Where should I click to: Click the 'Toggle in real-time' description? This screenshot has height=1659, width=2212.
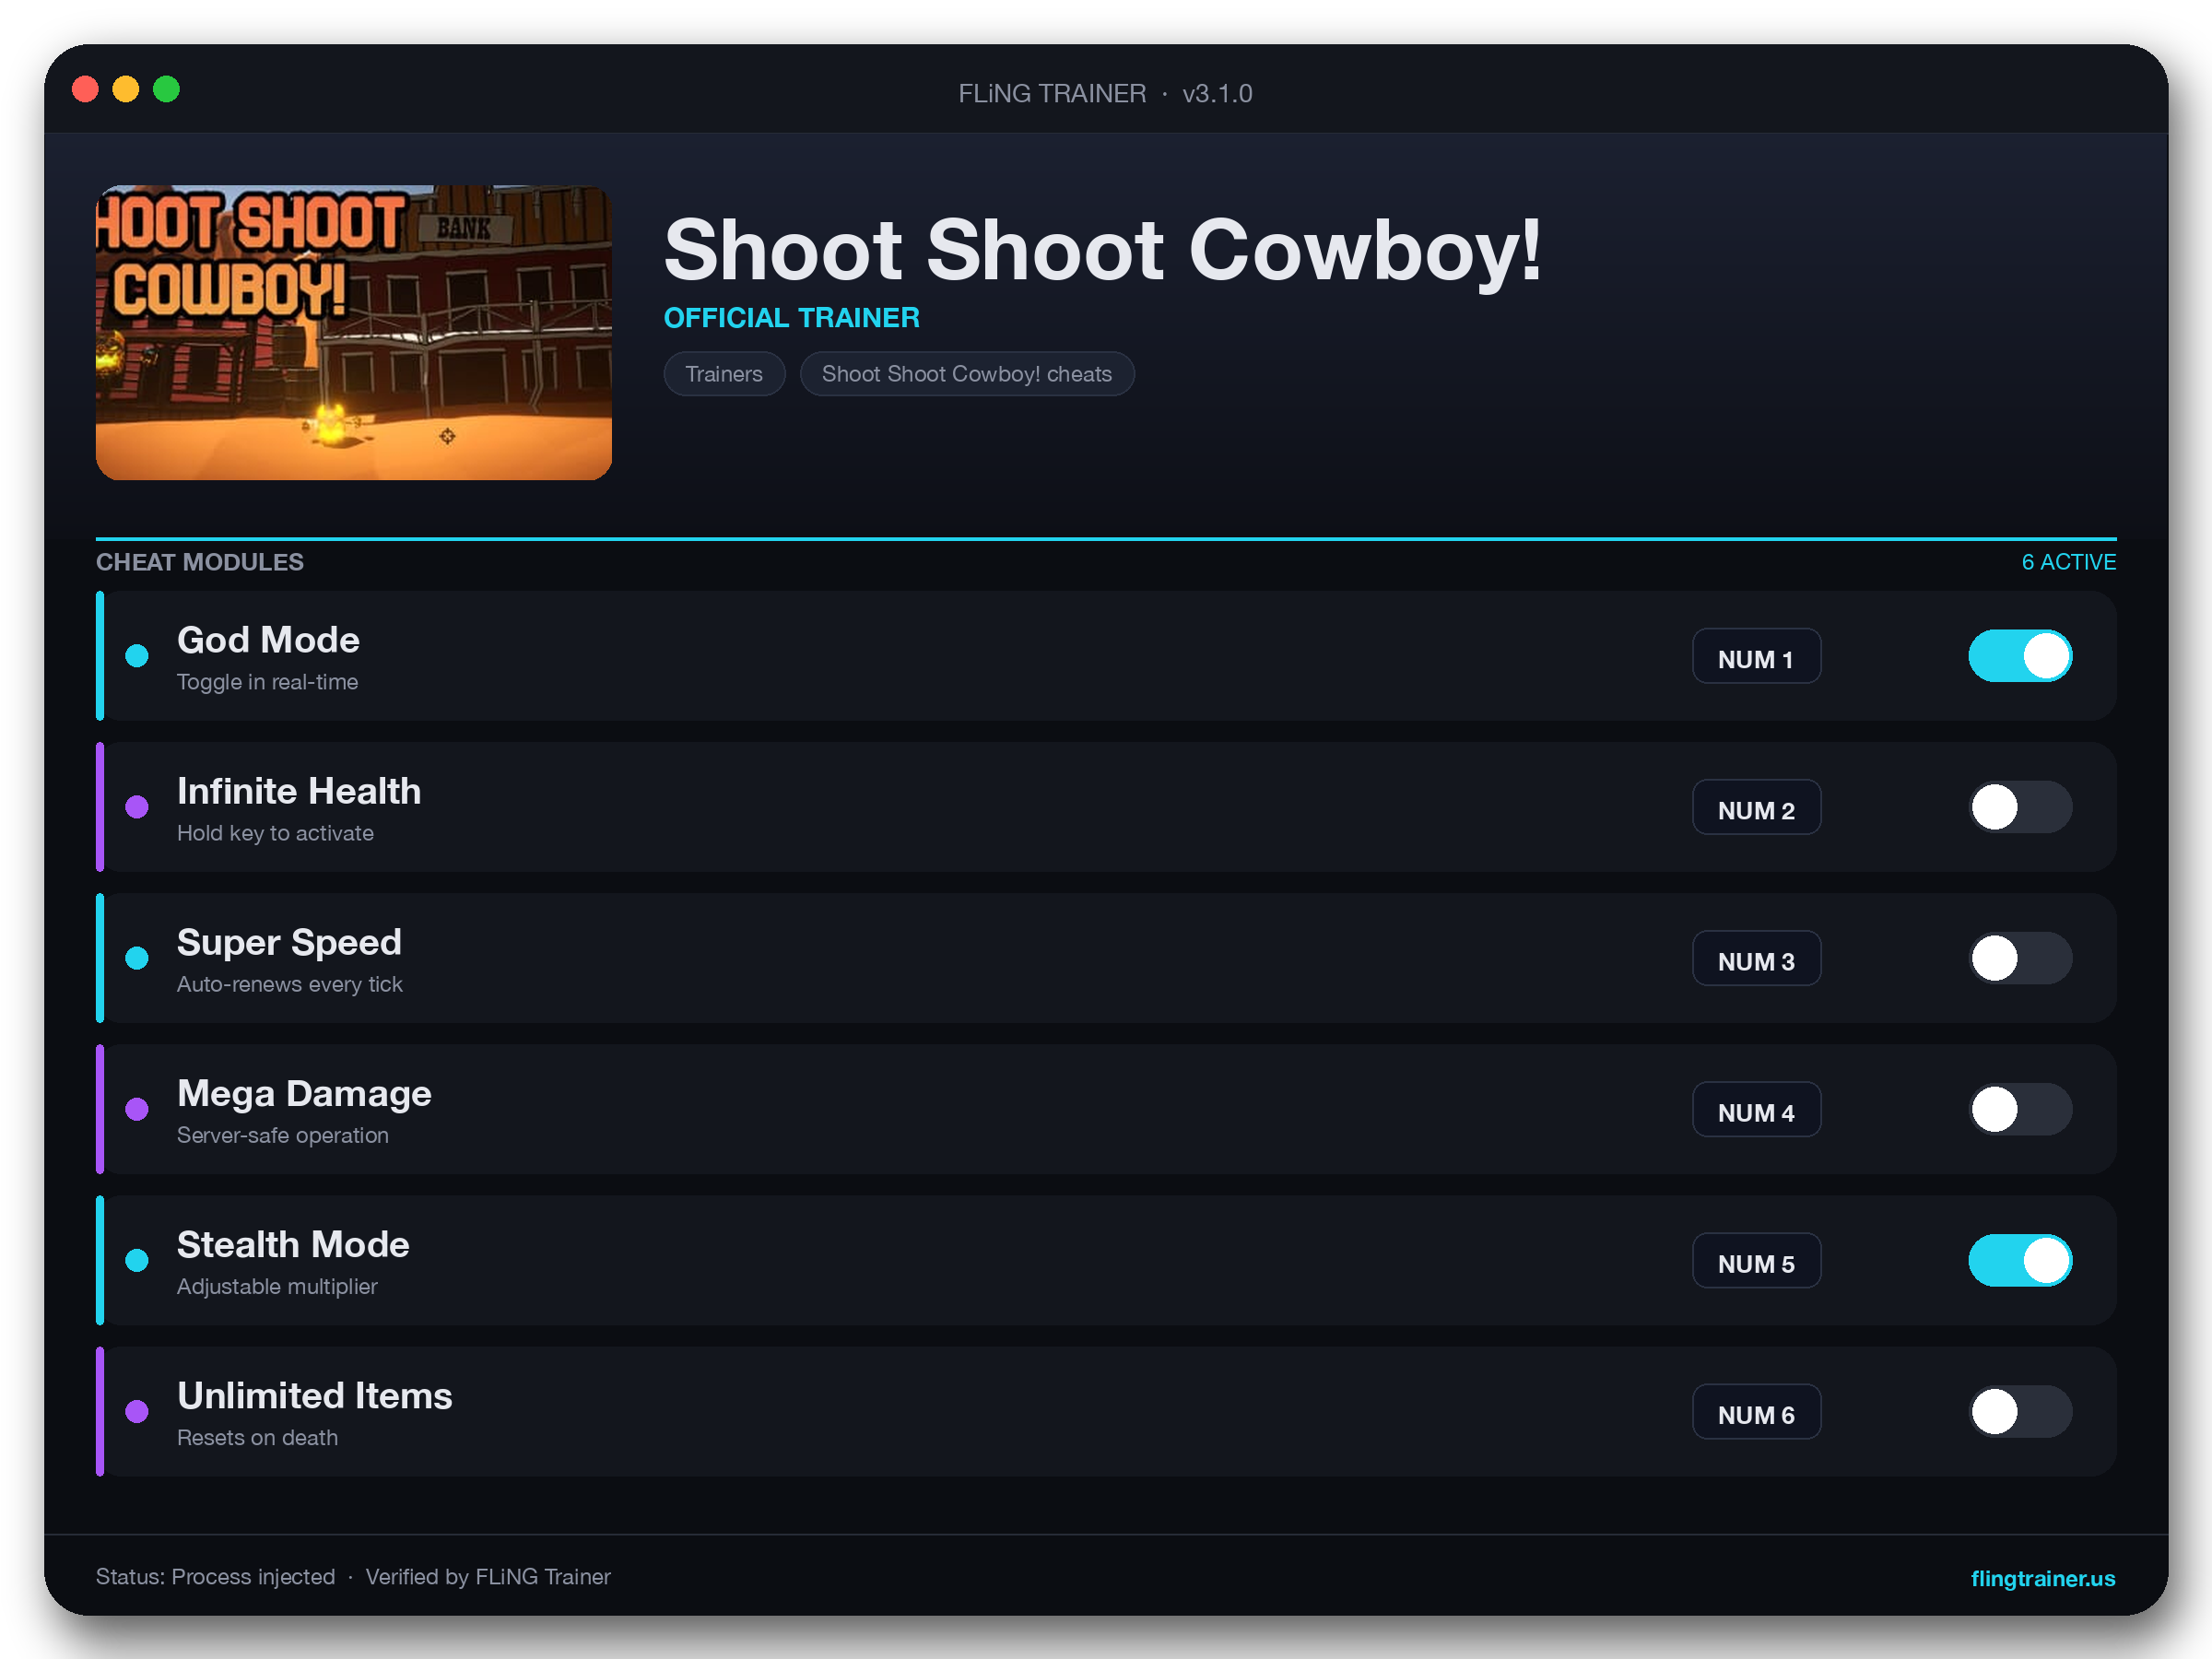(x=267, y=682)
